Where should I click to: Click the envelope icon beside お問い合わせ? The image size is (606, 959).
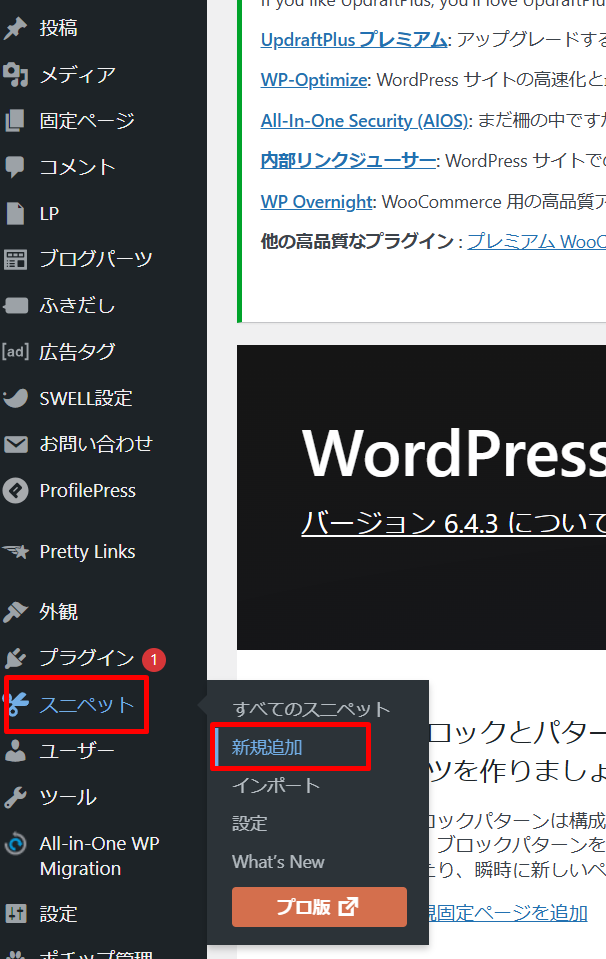coord(15,444)
